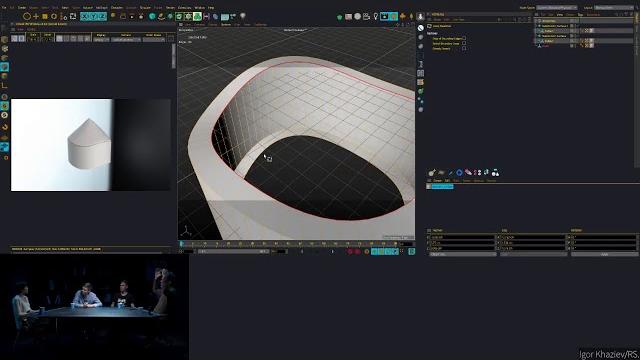Click the white nodes icon in material toolbar

pyautogui.click(x=495, y=173)
